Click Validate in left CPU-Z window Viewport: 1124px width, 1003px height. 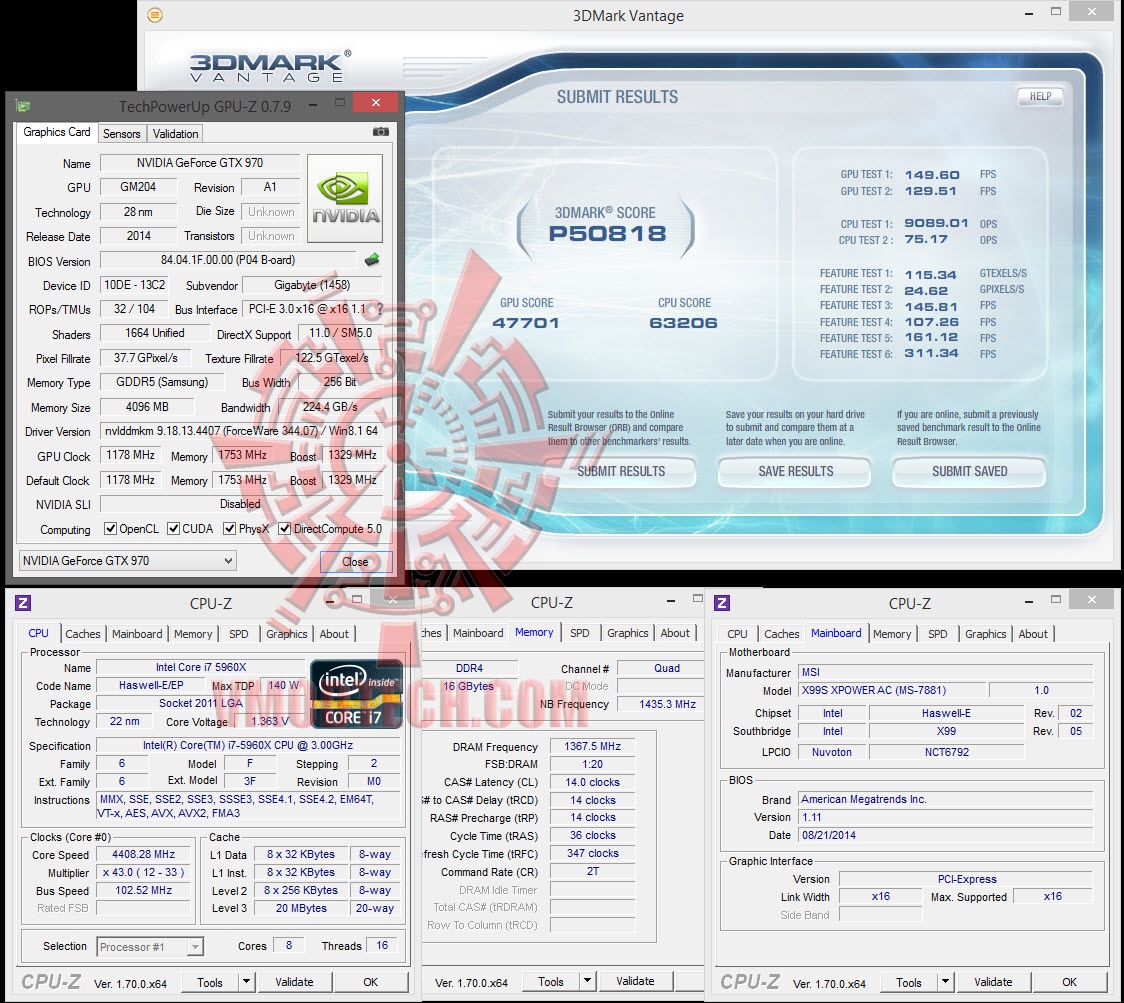click(294, 981)
